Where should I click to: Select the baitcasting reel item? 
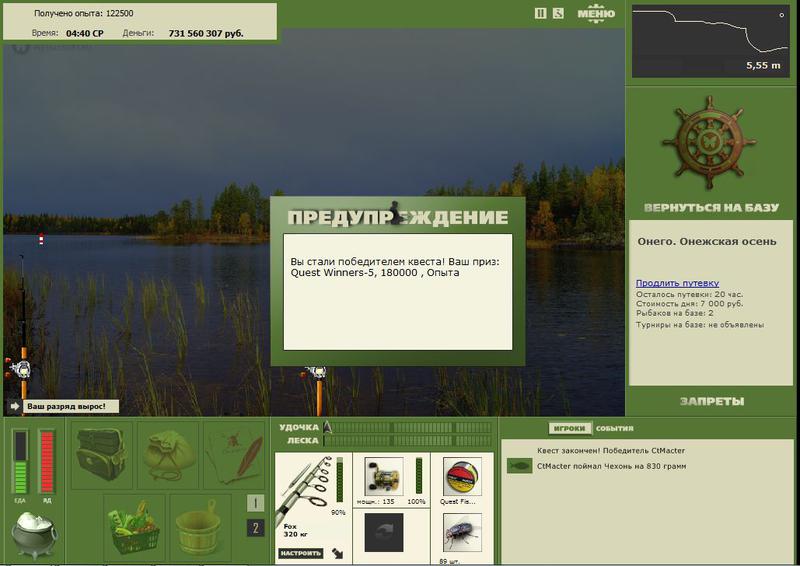click(x=384, y=477)
